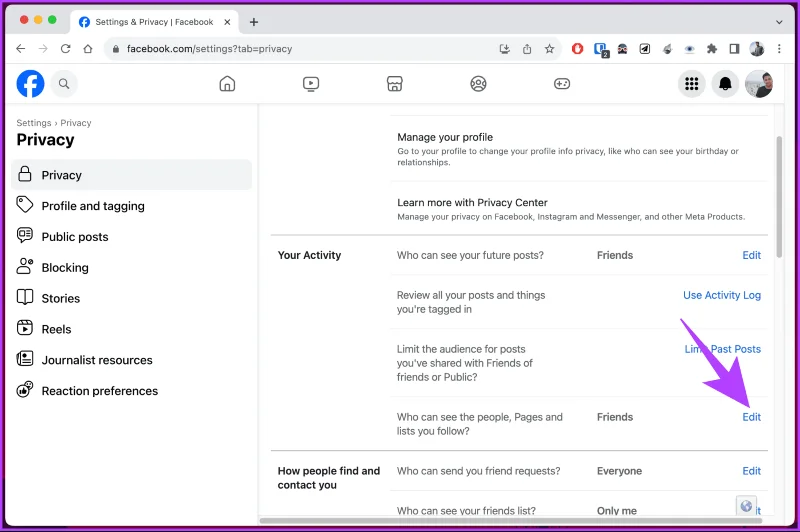Edit who can see people and Pages you follow
Image resolution: width=800 pixels, height=532 pixels.
pos(751,417)
